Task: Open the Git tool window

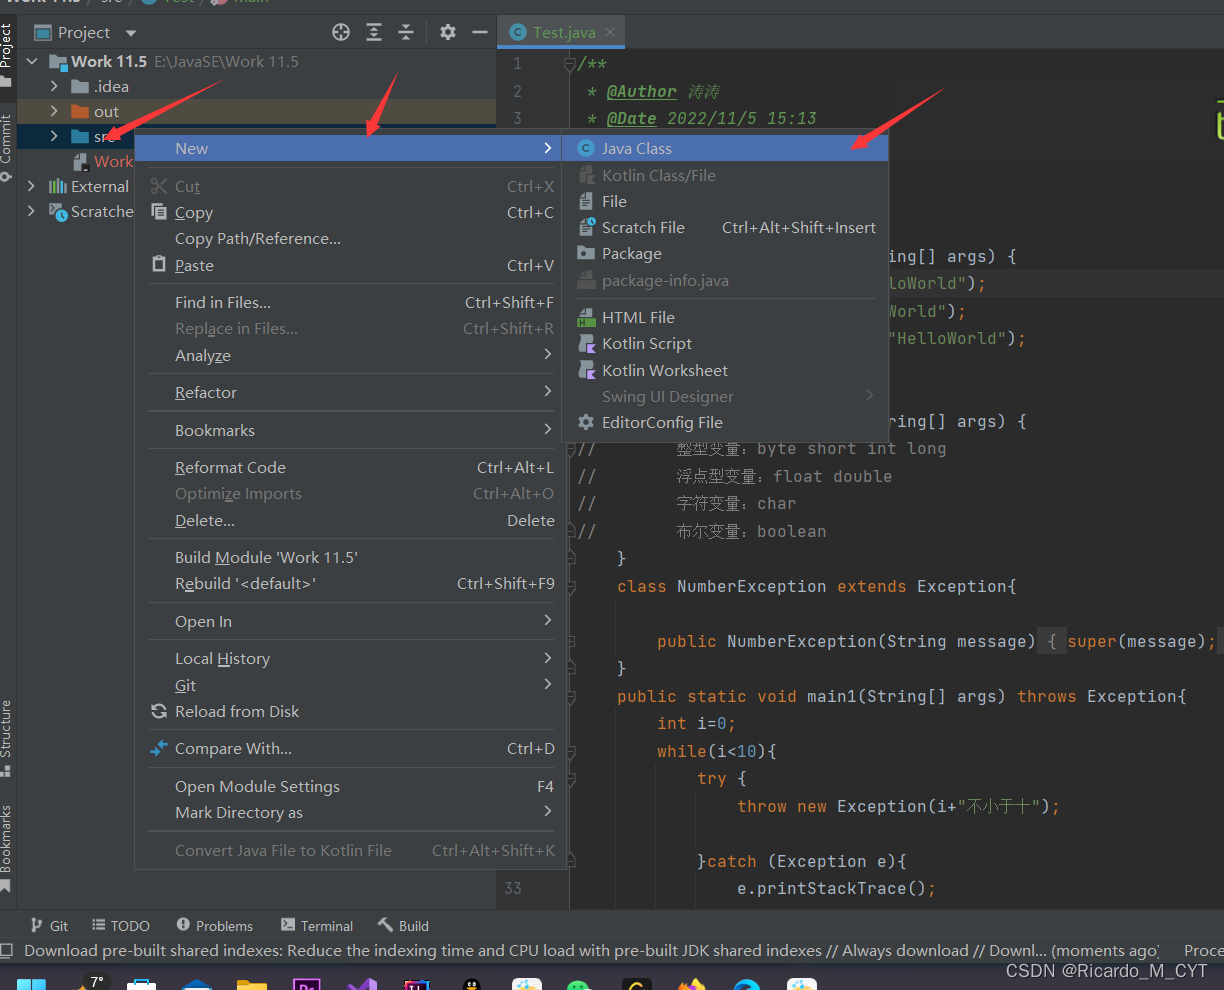Action: [x=50, y=926]
